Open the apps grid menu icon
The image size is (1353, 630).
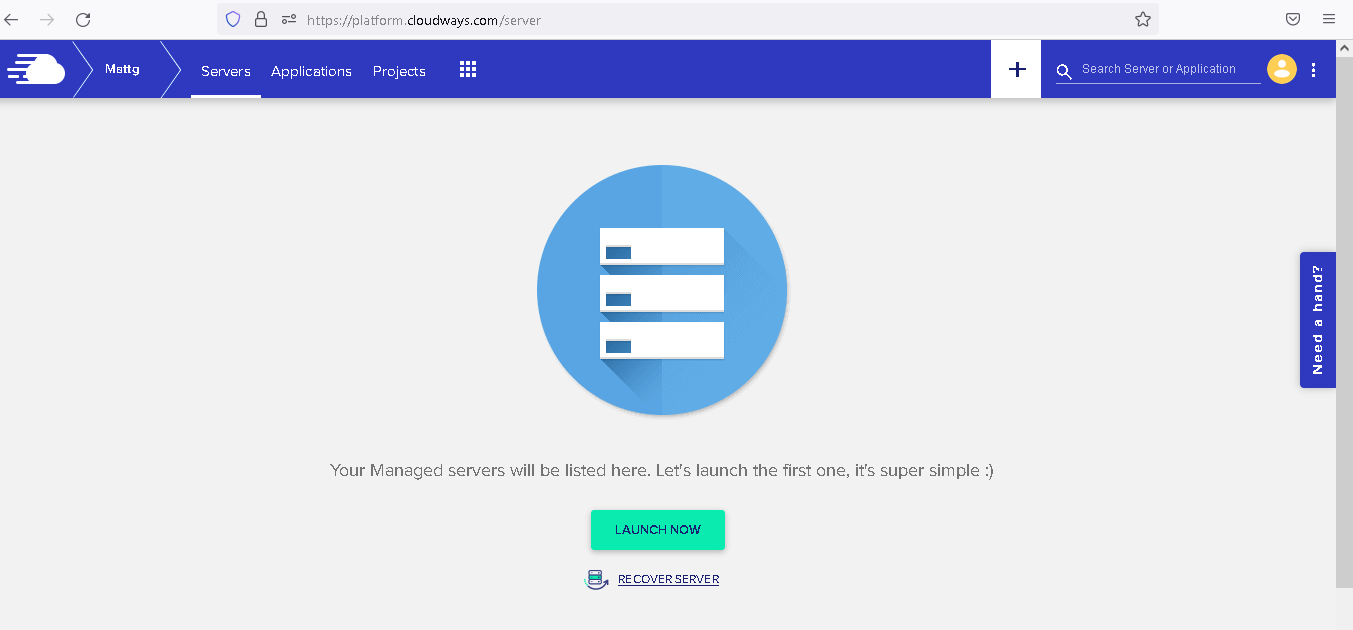coord(468,70)
